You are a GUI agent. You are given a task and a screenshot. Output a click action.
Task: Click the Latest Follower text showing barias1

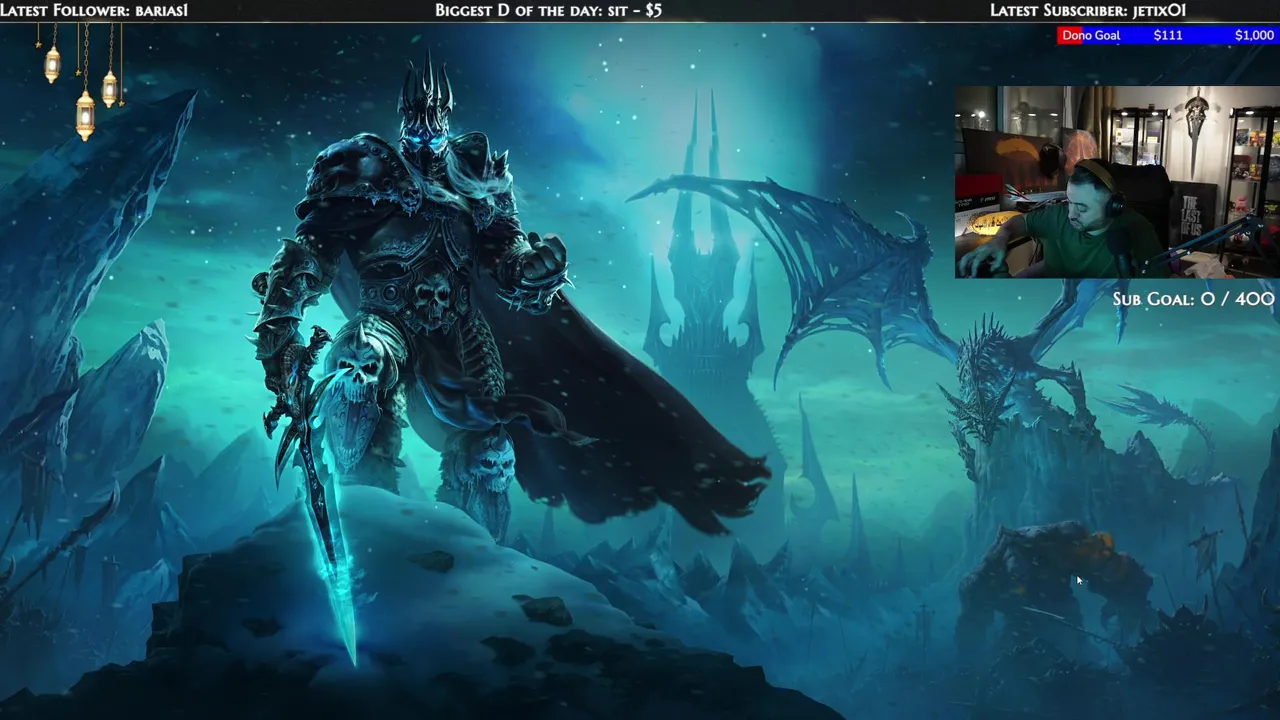coord(94,10)
